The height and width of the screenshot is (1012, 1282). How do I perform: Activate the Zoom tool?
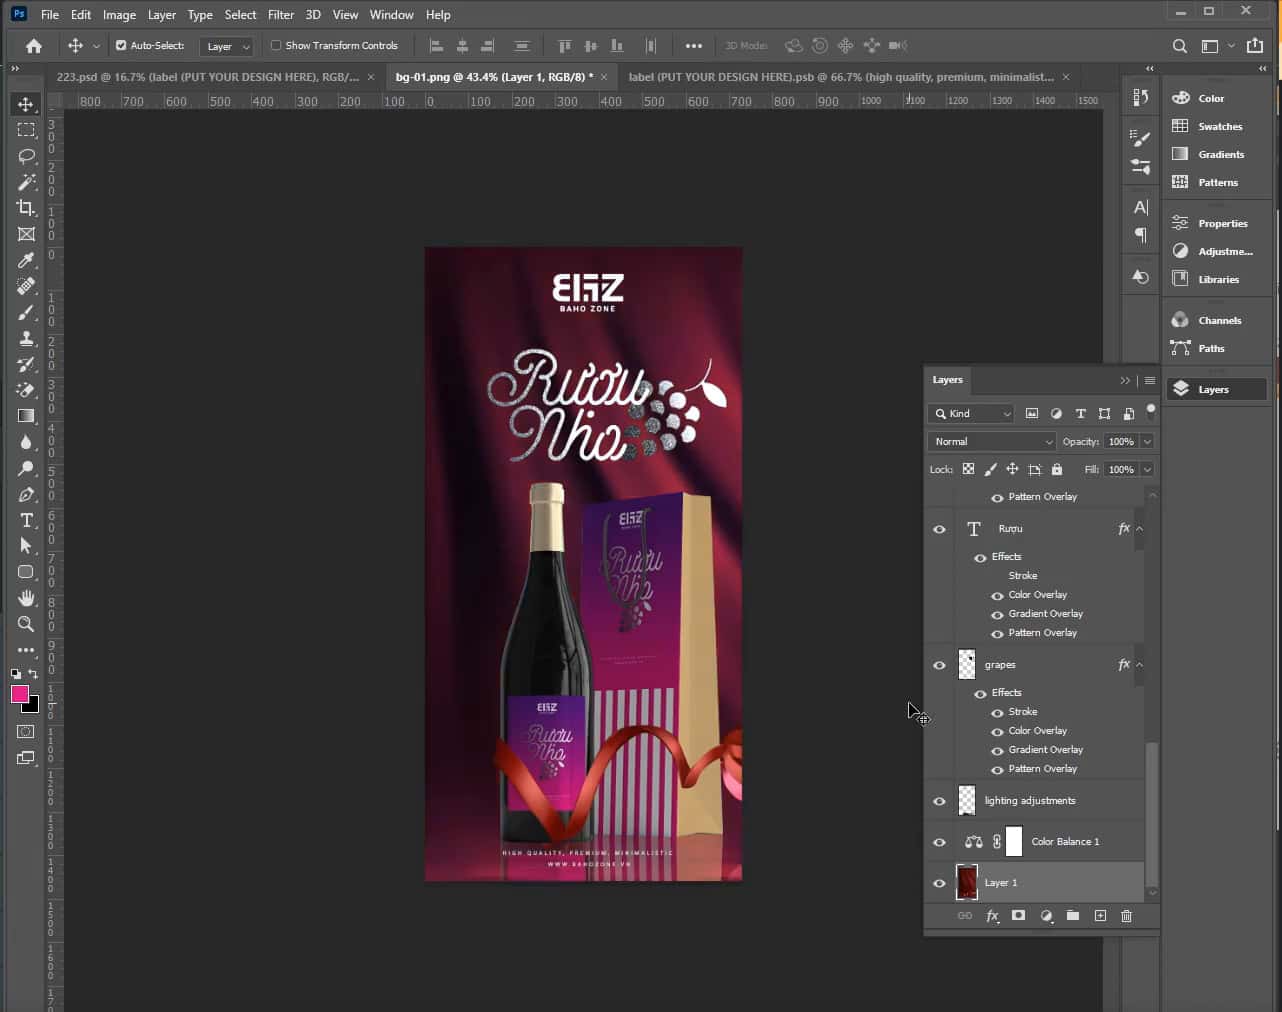[26, 624]
